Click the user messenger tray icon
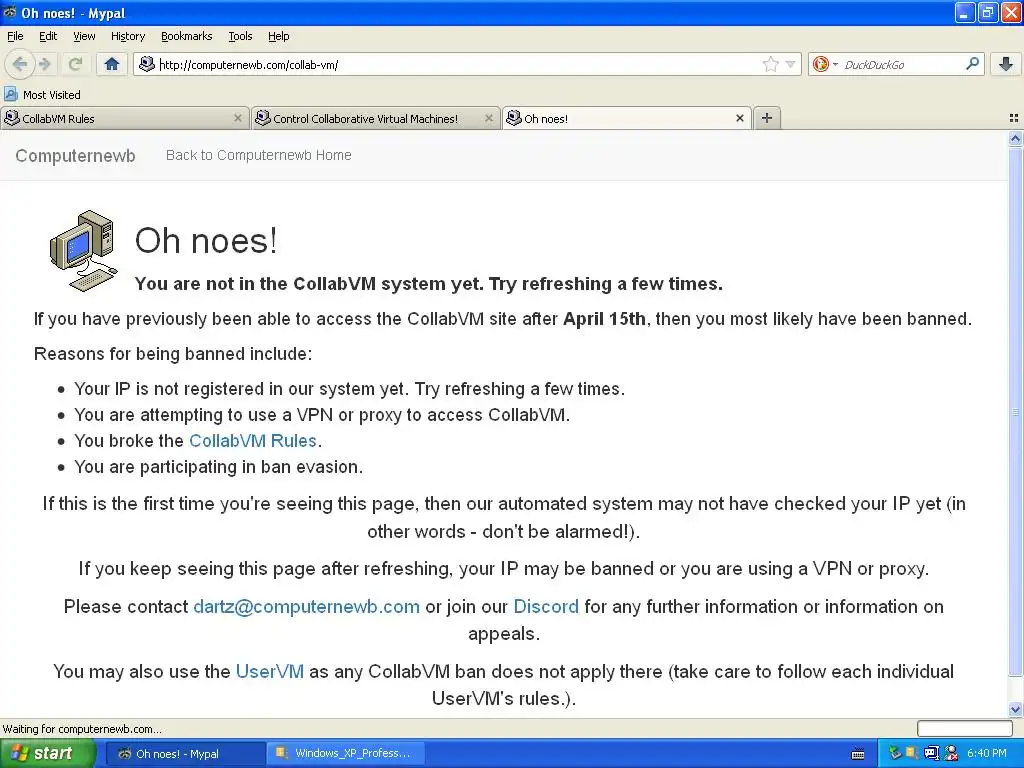This screenshot has height=768, width=1024. (951, 754)
